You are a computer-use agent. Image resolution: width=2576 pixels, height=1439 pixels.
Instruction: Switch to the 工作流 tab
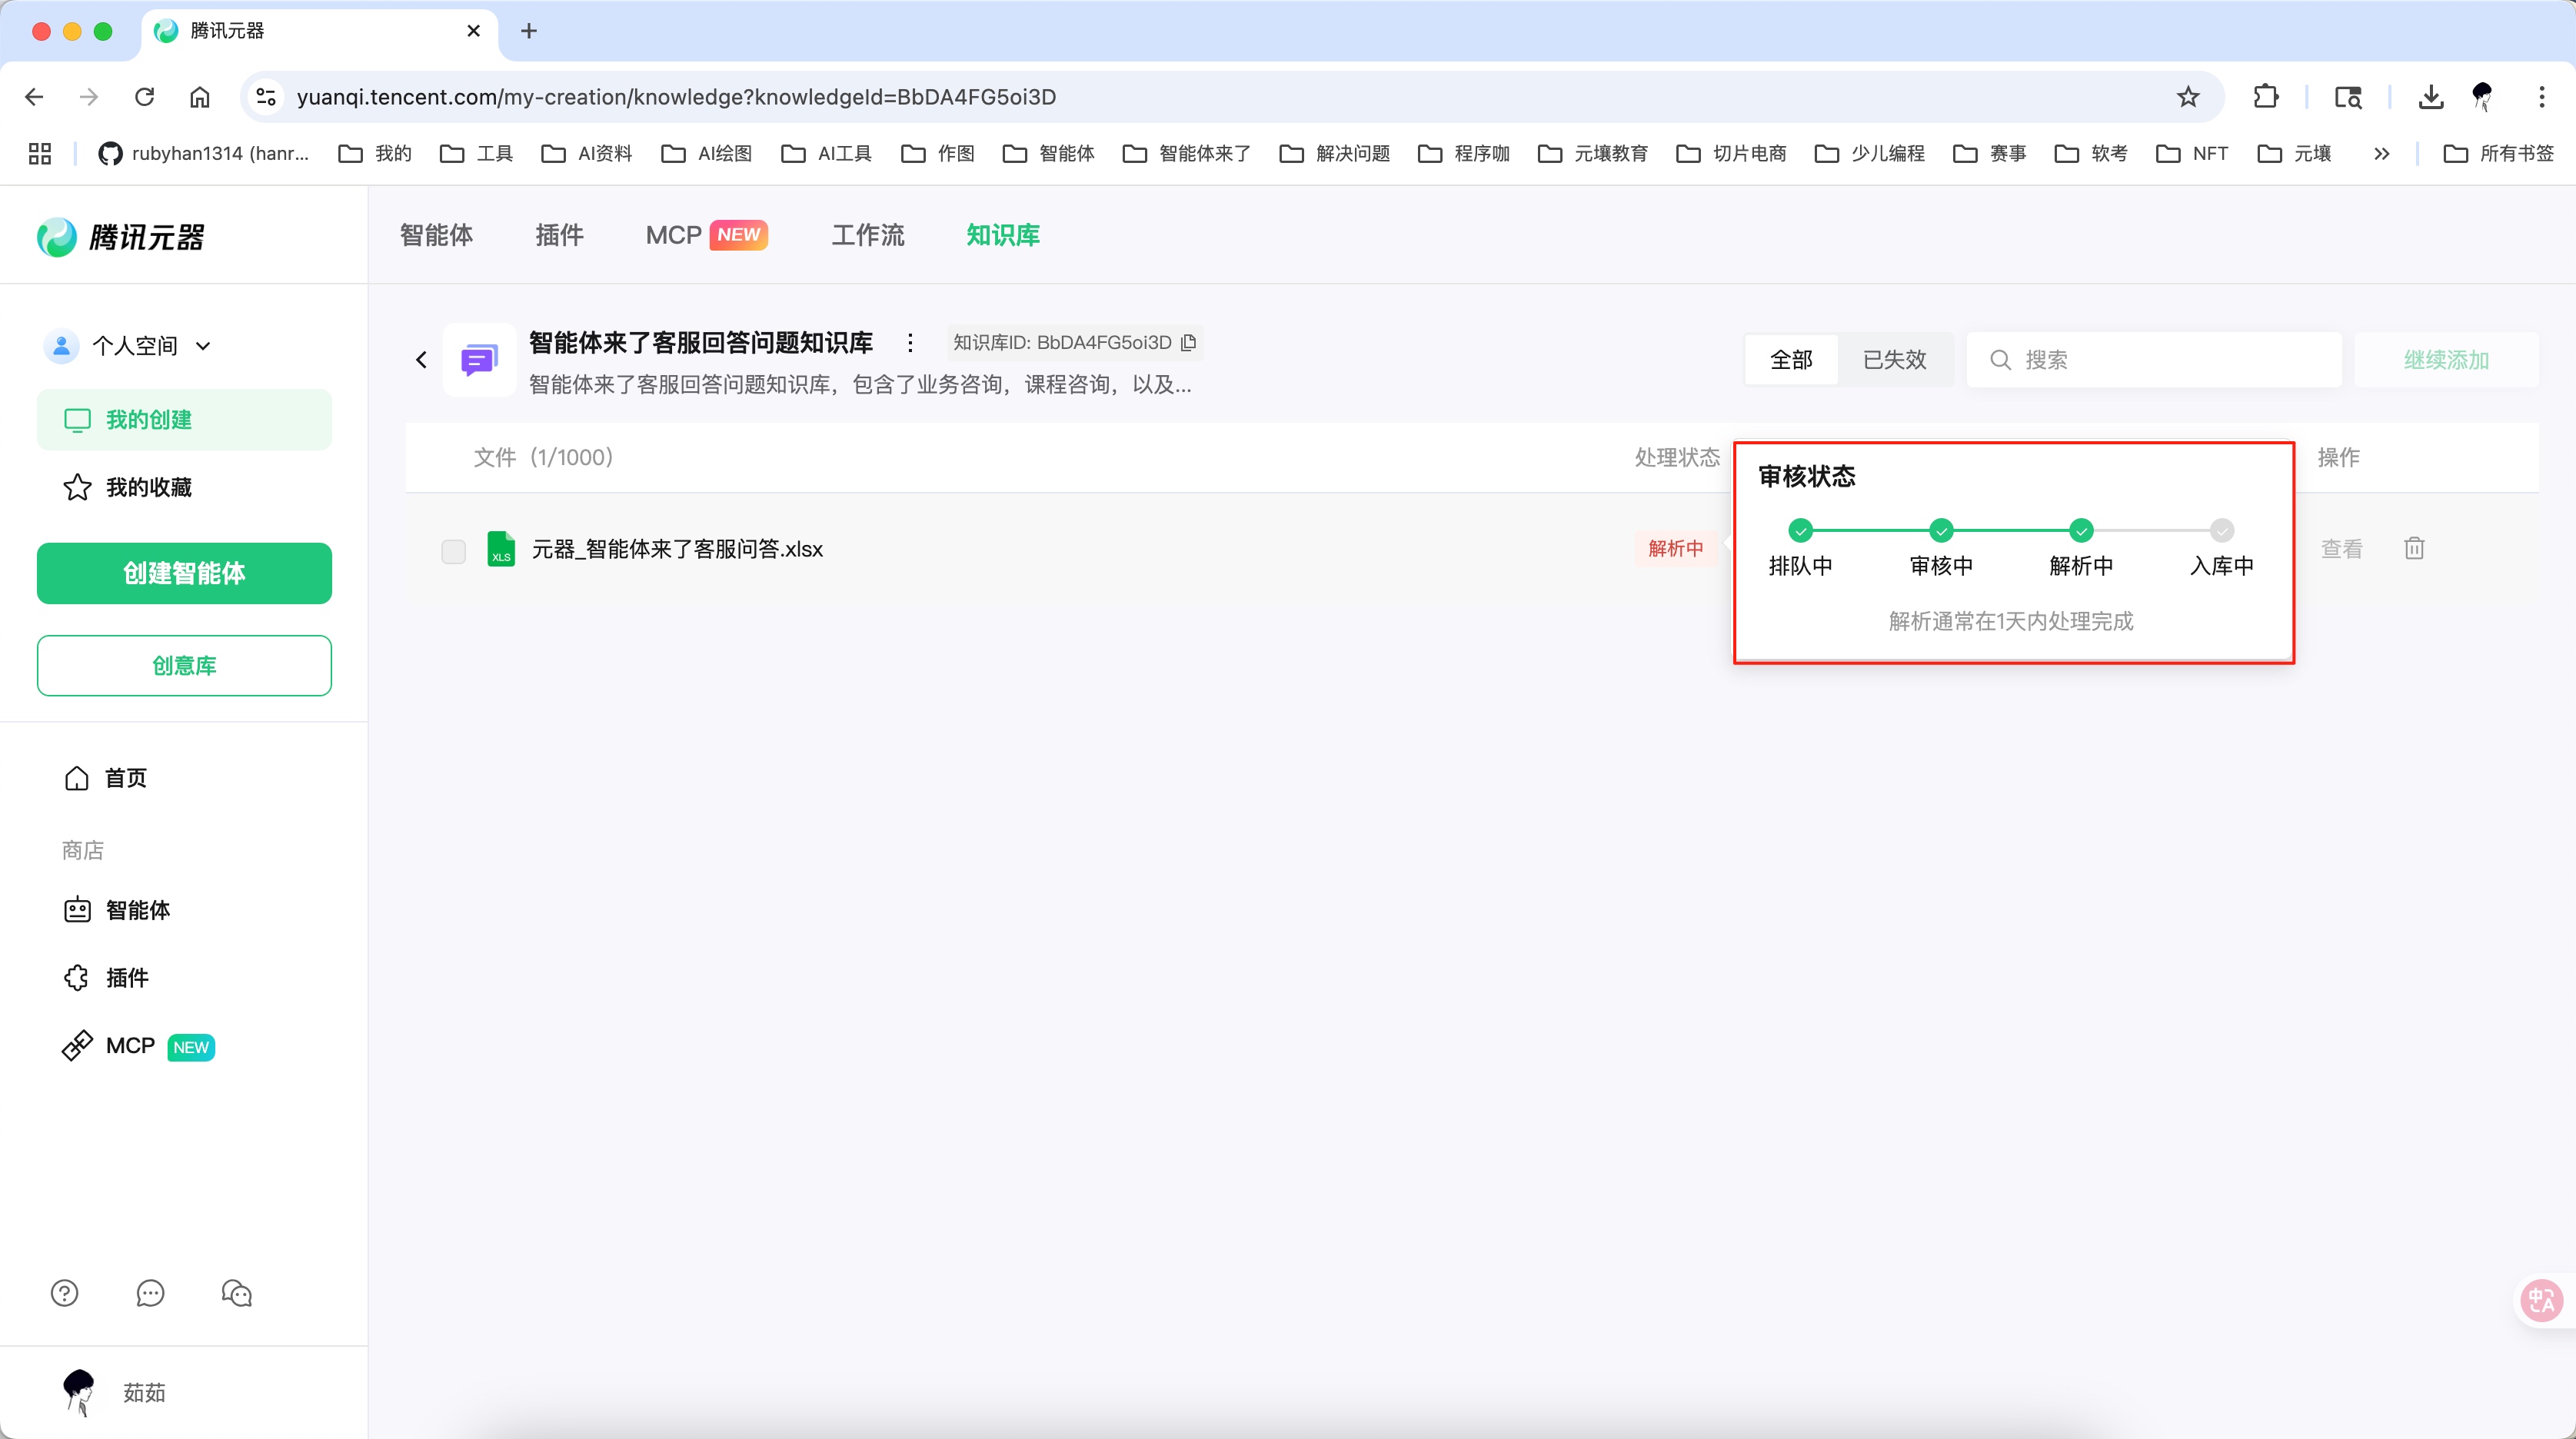(867, 235)
